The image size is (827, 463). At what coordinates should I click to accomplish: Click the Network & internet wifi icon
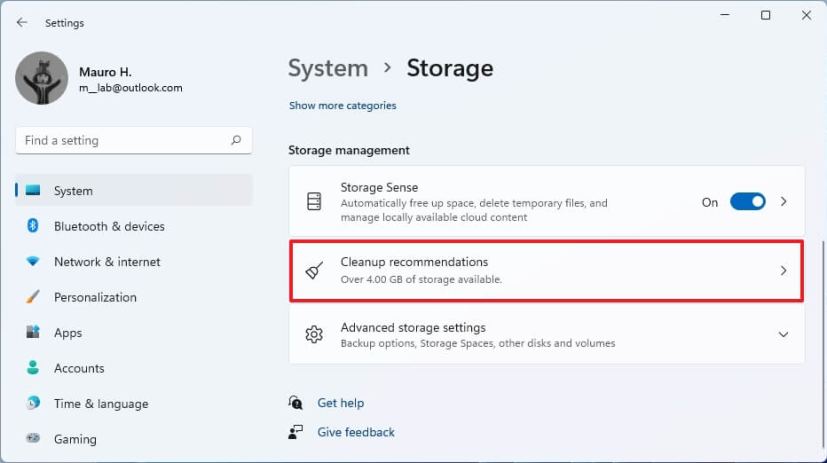pos(33,262)
